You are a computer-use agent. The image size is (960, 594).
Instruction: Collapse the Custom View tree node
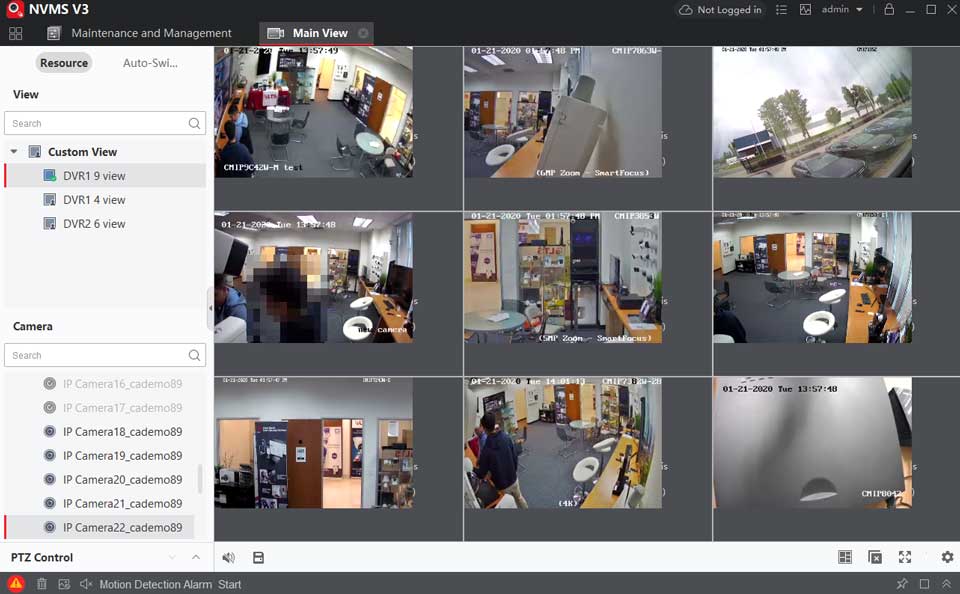pyautogui.click(x=14, y=152)
